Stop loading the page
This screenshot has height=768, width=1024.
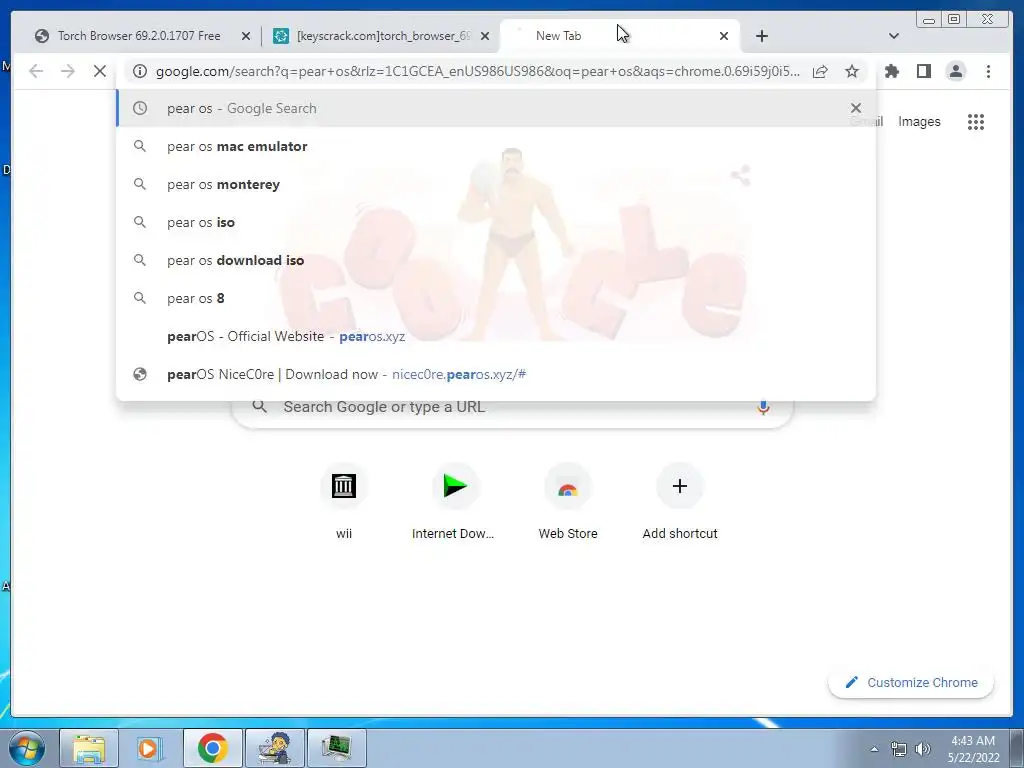[100, 71]
